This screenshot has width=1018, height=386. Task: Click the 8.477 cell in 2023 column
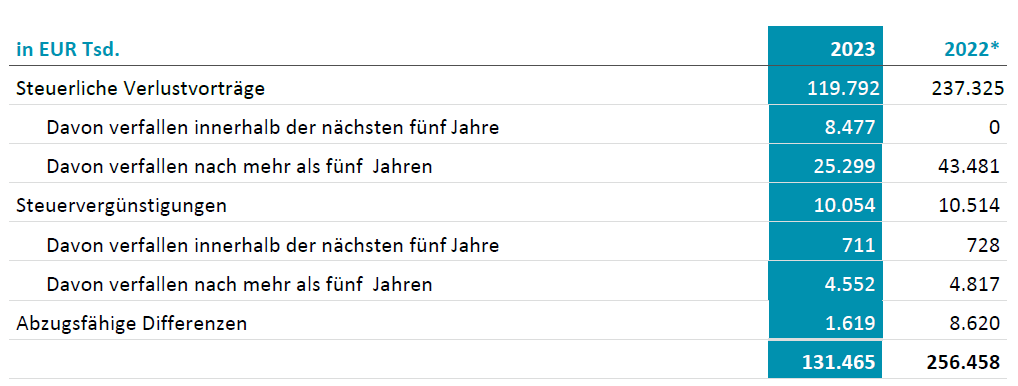click(x=852, y=127)
